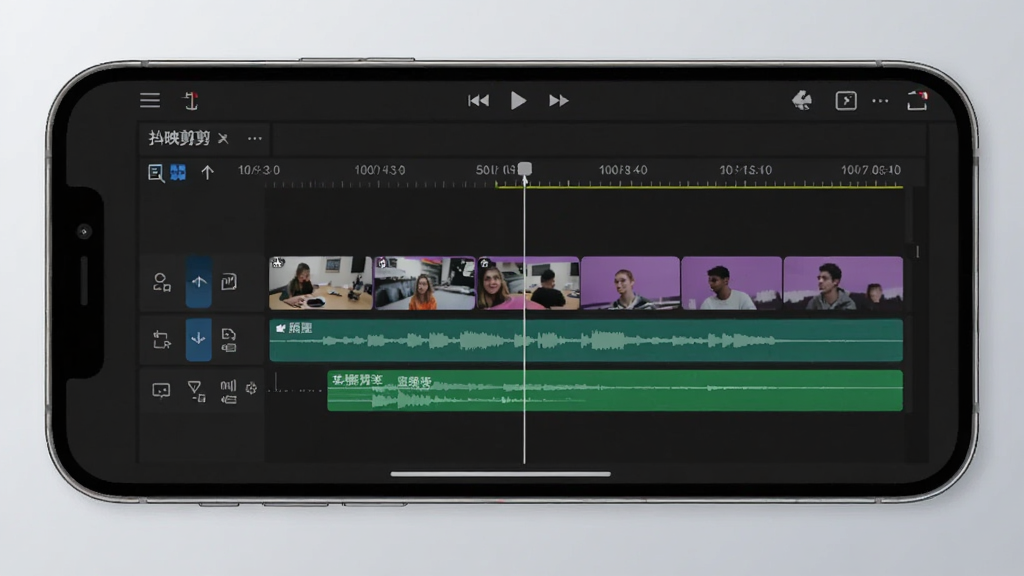Tap the square icon right of the blue up arrow
This screenshot has height=576, width=1024.
229,281
